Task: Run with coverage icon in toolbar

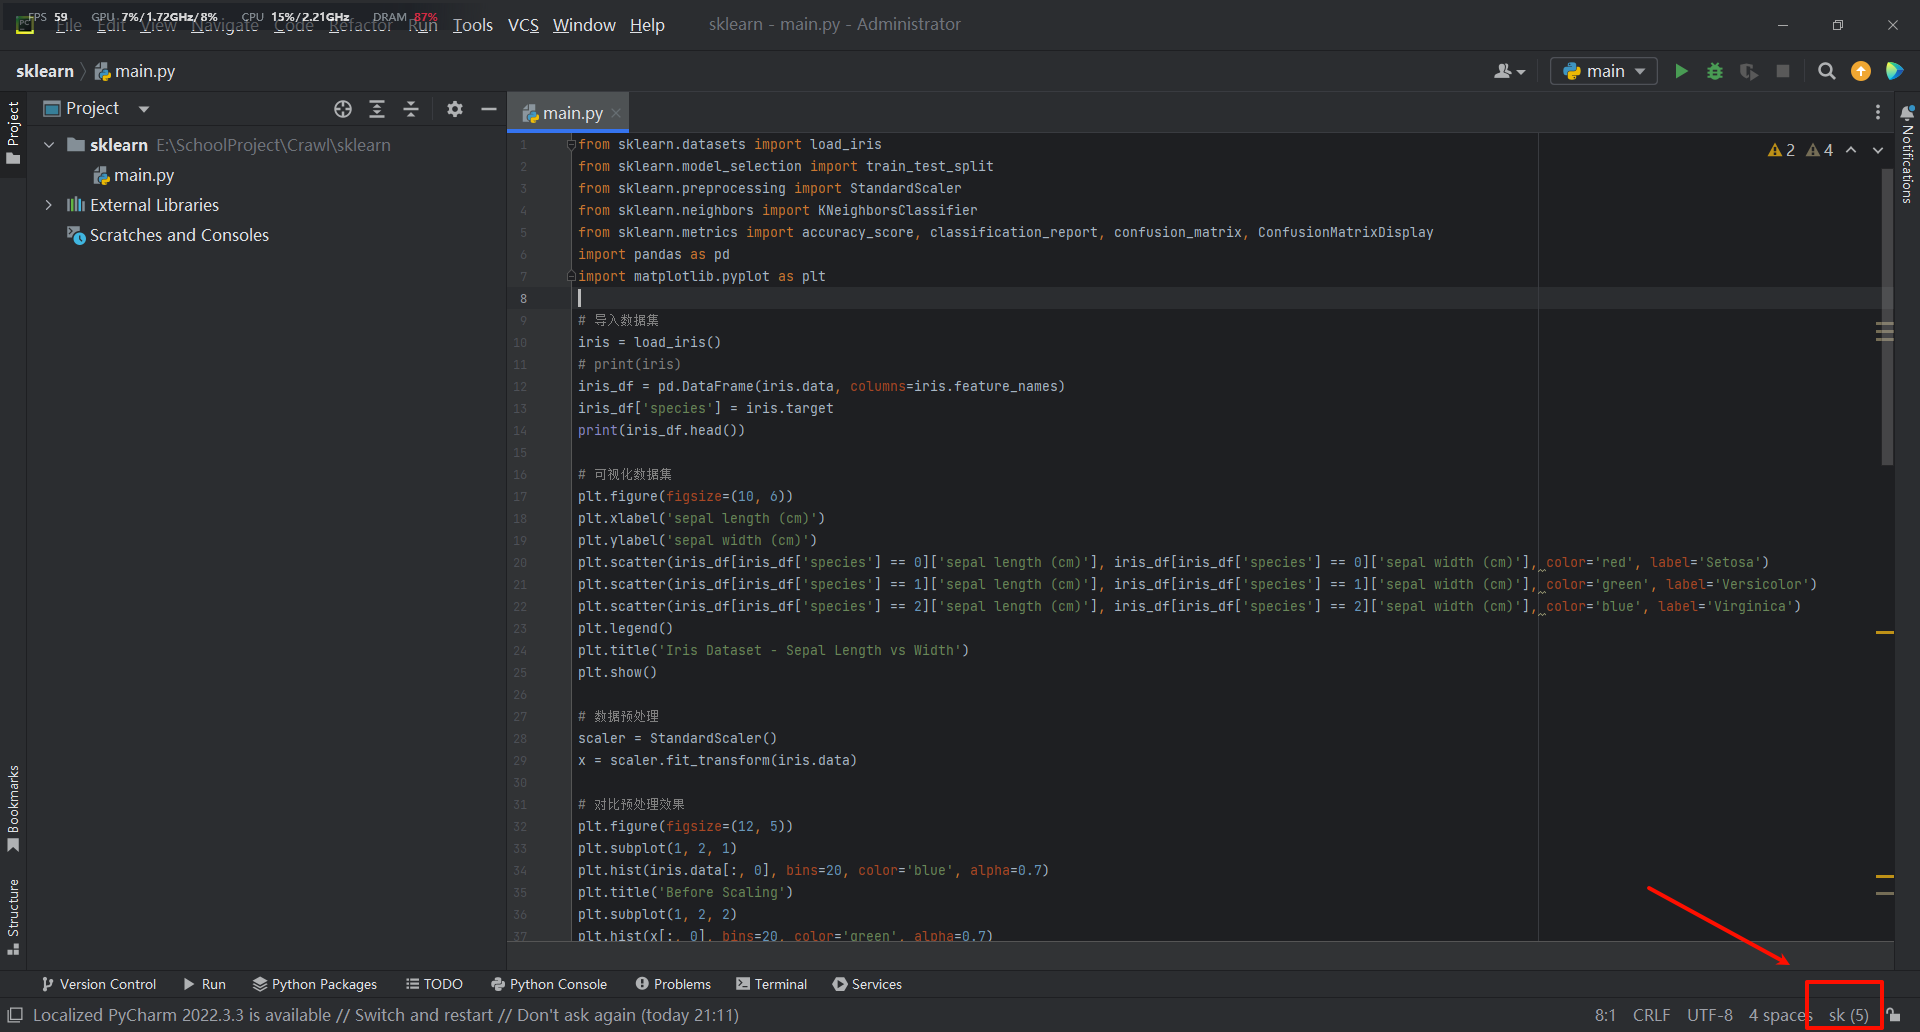Action: [1749, 71]
